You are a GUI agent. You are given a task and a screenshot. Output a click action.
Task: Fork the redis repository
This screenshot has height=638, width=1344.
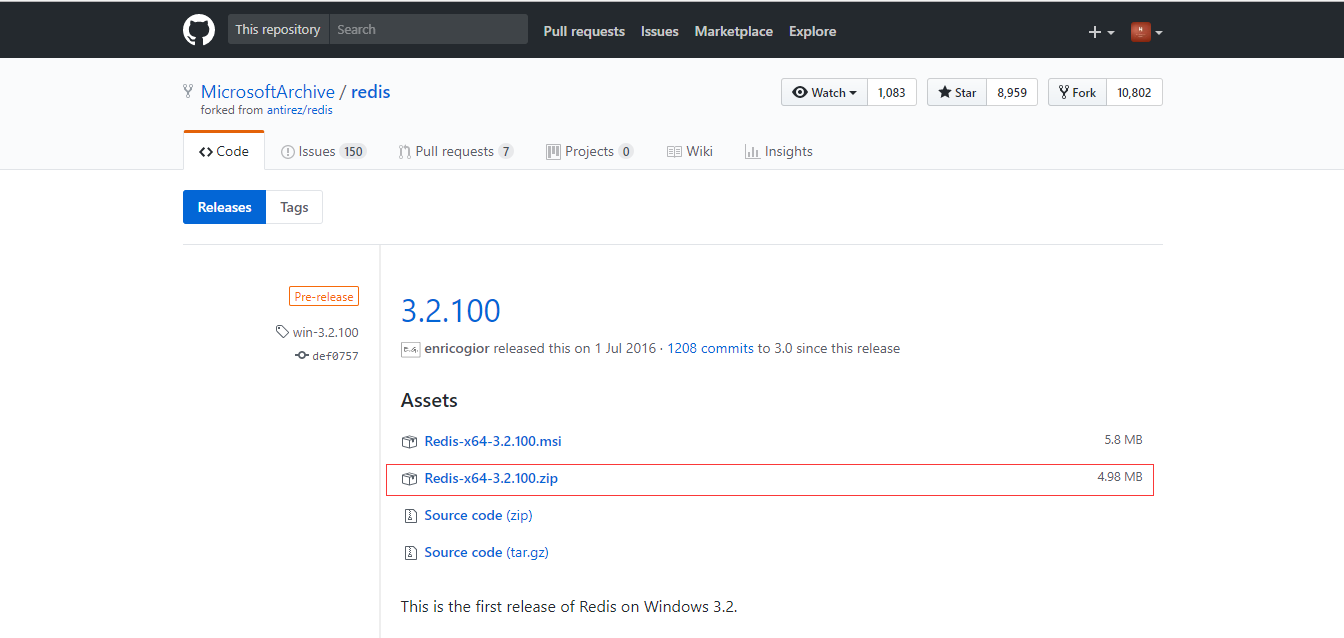point(1075,92)
